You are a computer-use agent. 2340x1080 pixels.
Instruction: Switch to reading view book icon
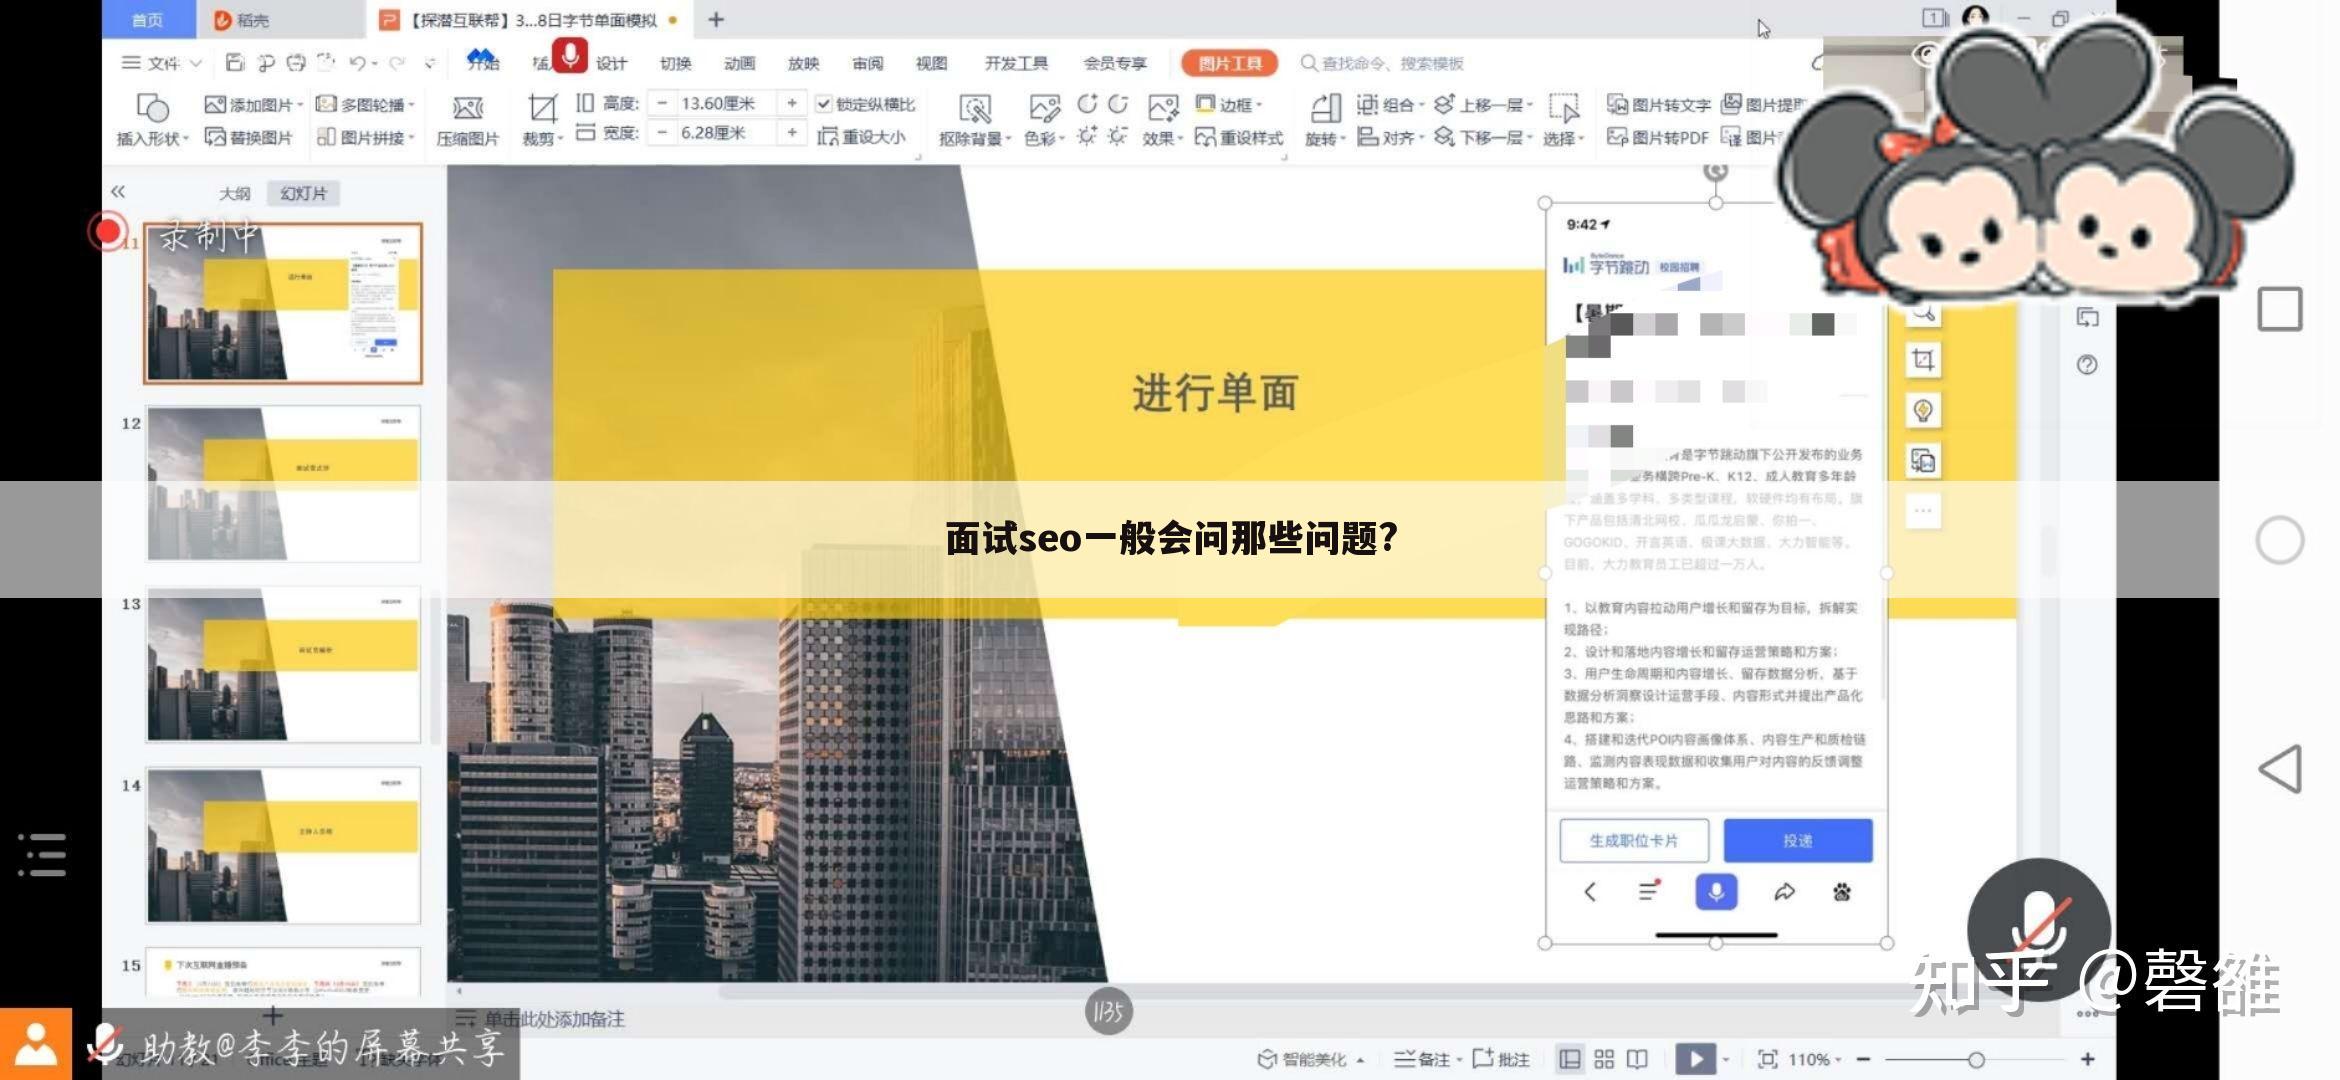(1637, 1059)
